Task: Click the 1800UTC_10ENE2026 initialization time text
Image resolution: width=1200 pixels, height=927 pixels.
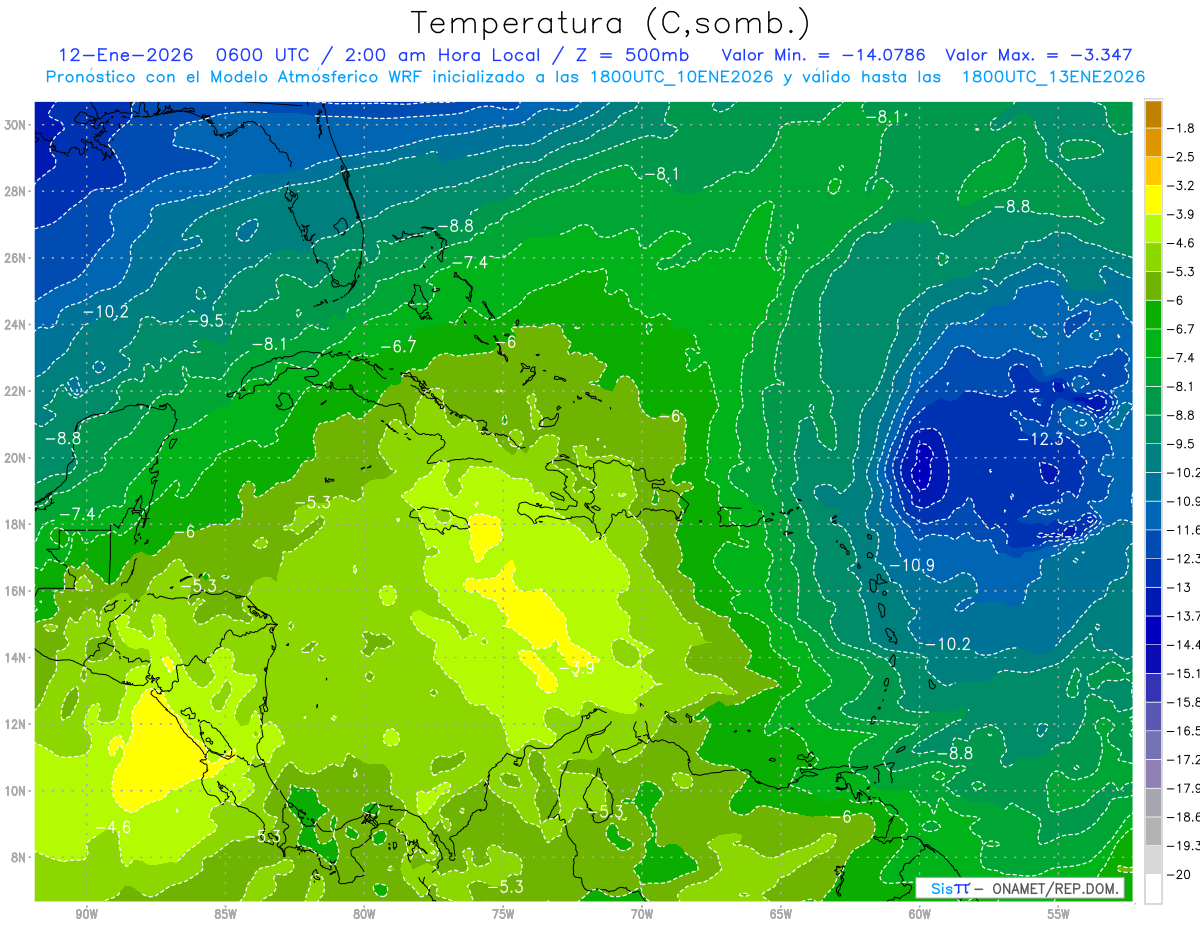Action: [682, 77]
